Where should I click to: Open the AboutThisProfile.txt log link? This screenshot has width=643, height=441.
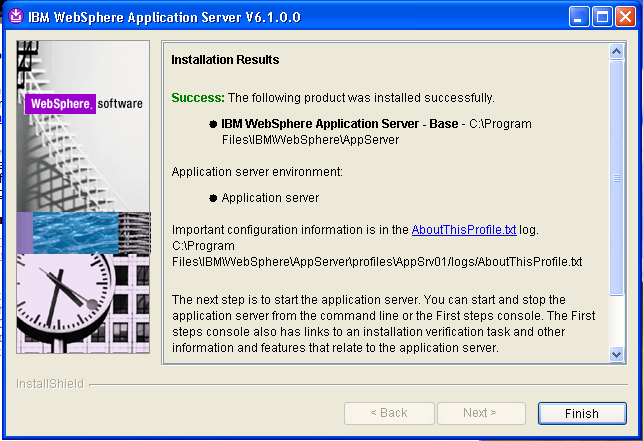click(464, 230)
